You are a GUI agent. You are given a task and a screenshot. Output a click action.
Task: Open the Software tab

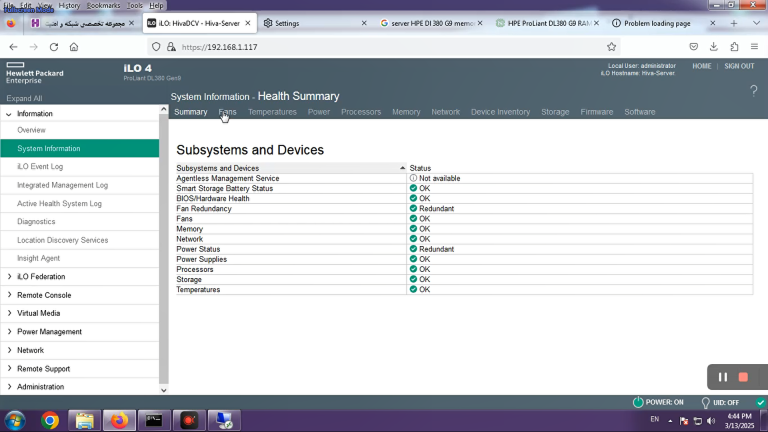(639, 112)
